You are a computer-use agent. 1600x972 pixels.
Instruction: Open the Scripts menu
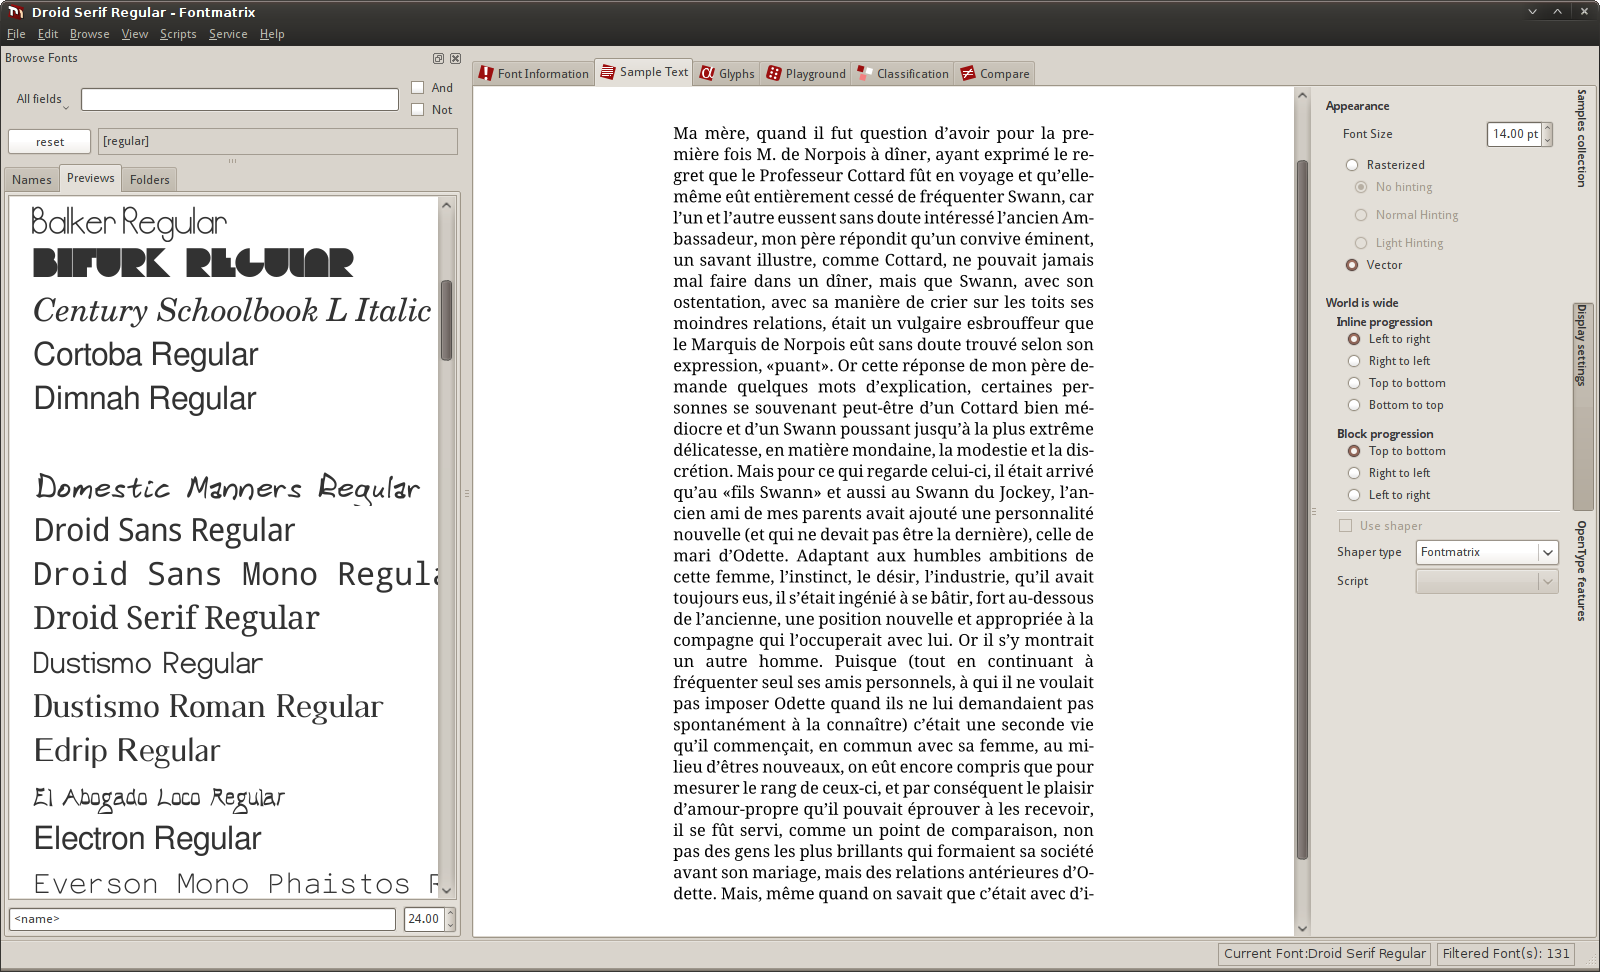pos(178,34)
